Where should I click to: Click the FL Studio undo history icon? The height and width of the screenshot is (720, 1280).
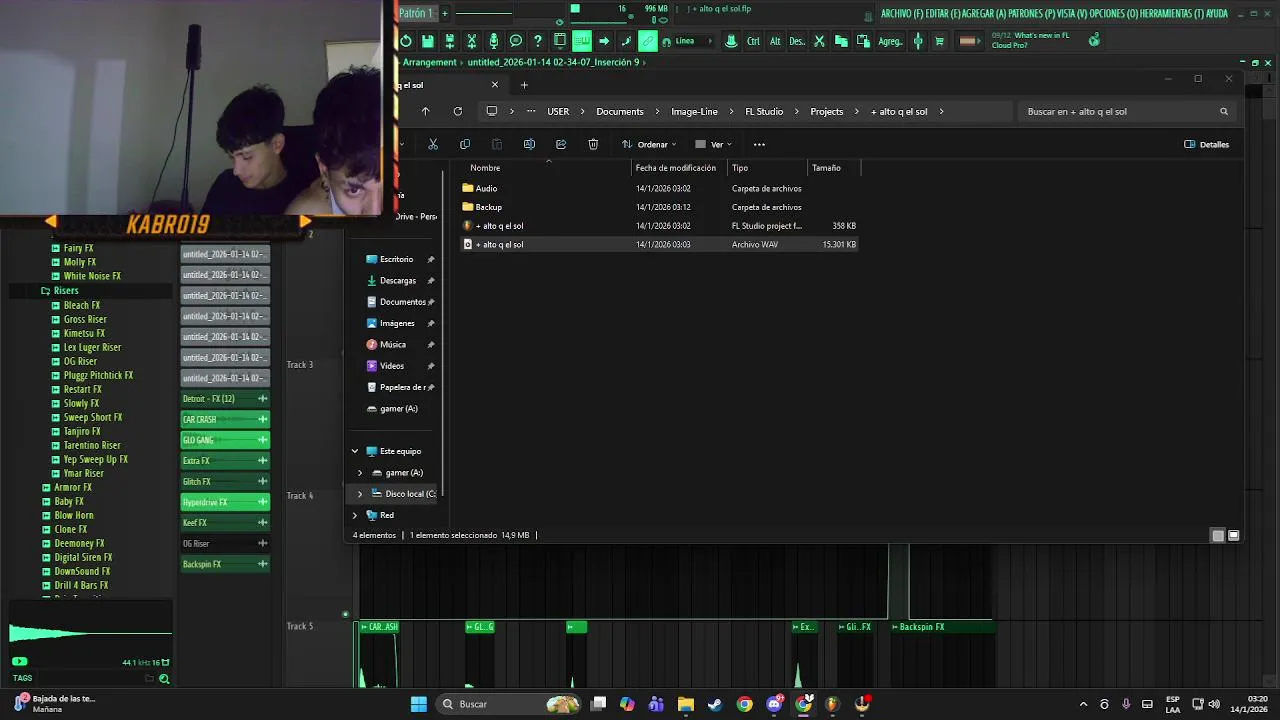[x=405, y=41]
